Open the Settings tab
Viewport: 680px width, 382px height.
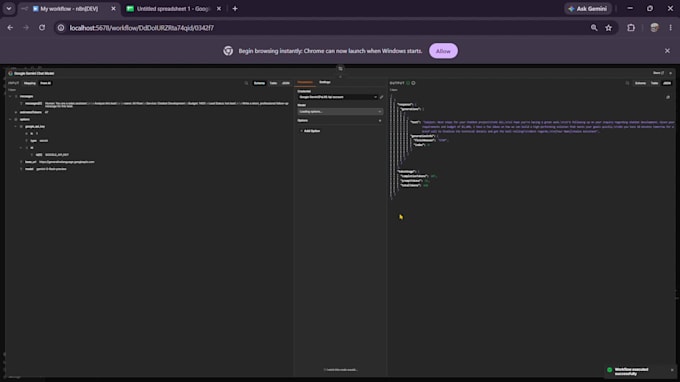(x=324, y=82)
